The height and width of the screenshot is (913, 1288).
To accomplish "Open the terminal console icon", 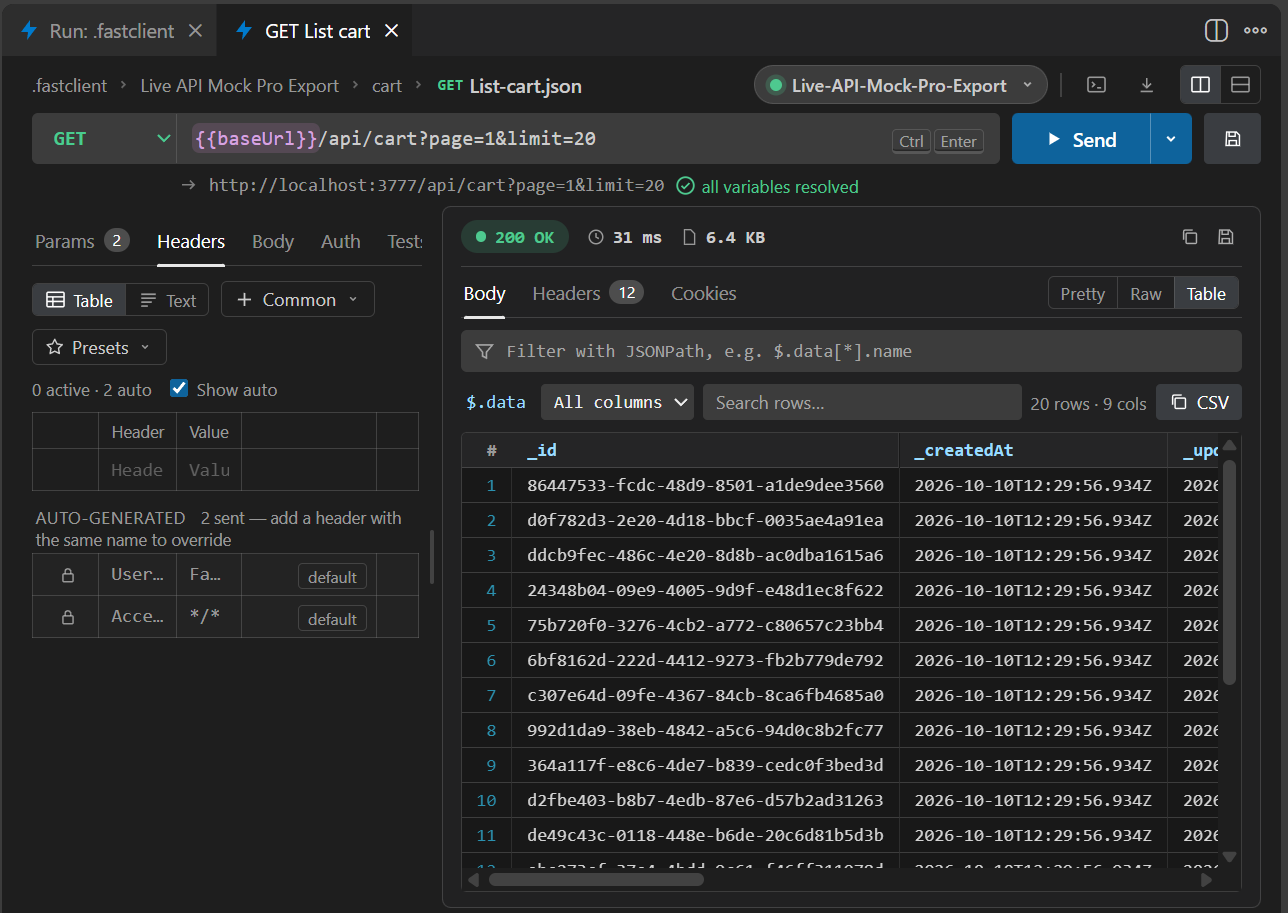I will point(1097,85).
